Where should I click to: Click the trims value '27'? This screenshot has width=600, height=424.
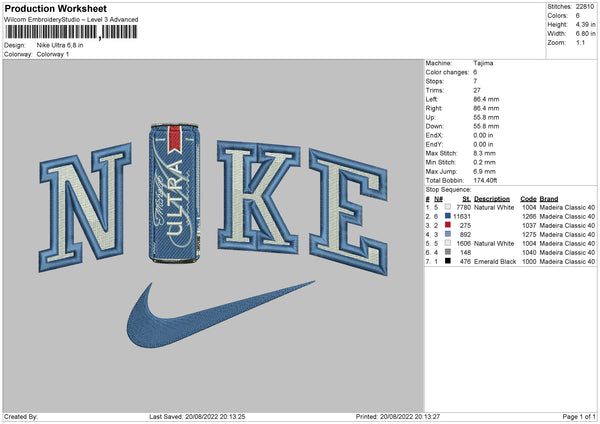[x=477, y=90]
